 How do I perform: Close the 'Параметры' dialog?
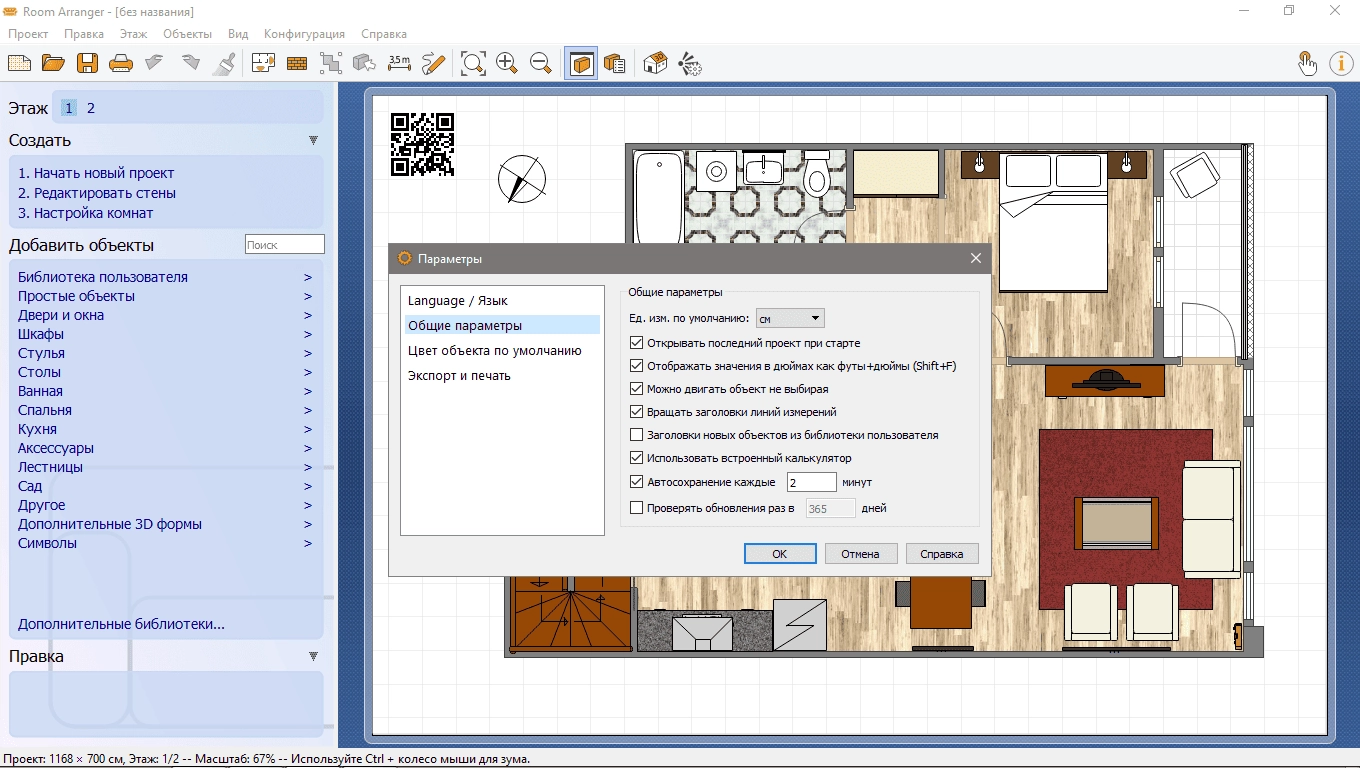(976, 258)
